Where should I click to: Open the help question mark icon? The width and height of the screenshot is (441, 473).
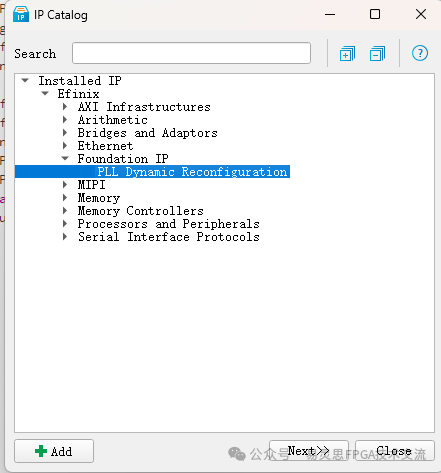click(x=420, y=53)
